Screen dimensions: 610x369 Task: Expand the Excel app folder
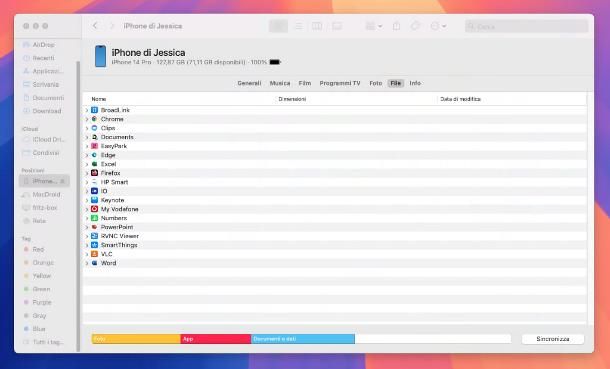[x=87, y=164]
